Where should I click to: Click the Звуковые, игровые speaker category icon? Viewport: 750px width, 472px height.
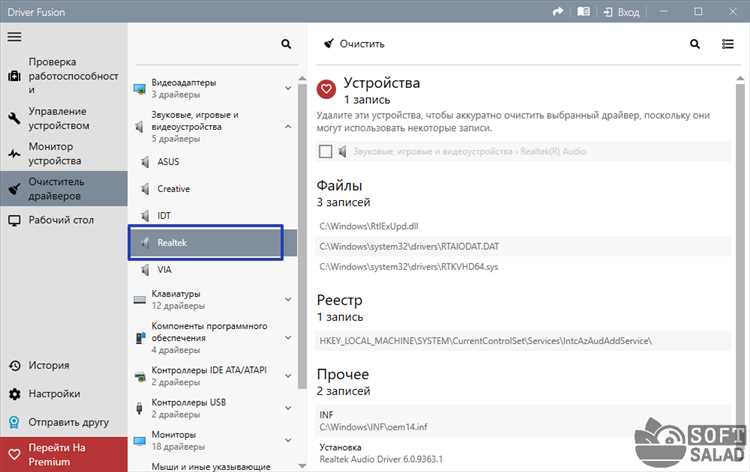pyautogui.click(x=139, y=127)
